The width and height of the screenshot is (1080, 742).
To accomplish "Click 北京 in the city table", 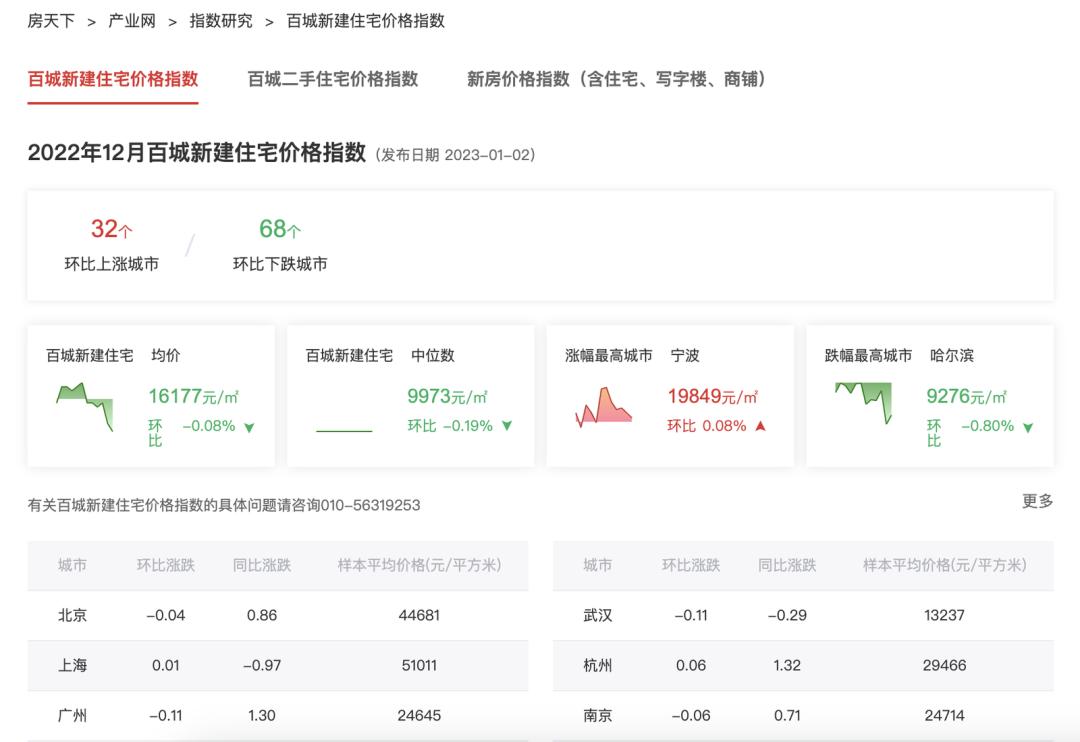I will tap(72, 616).
